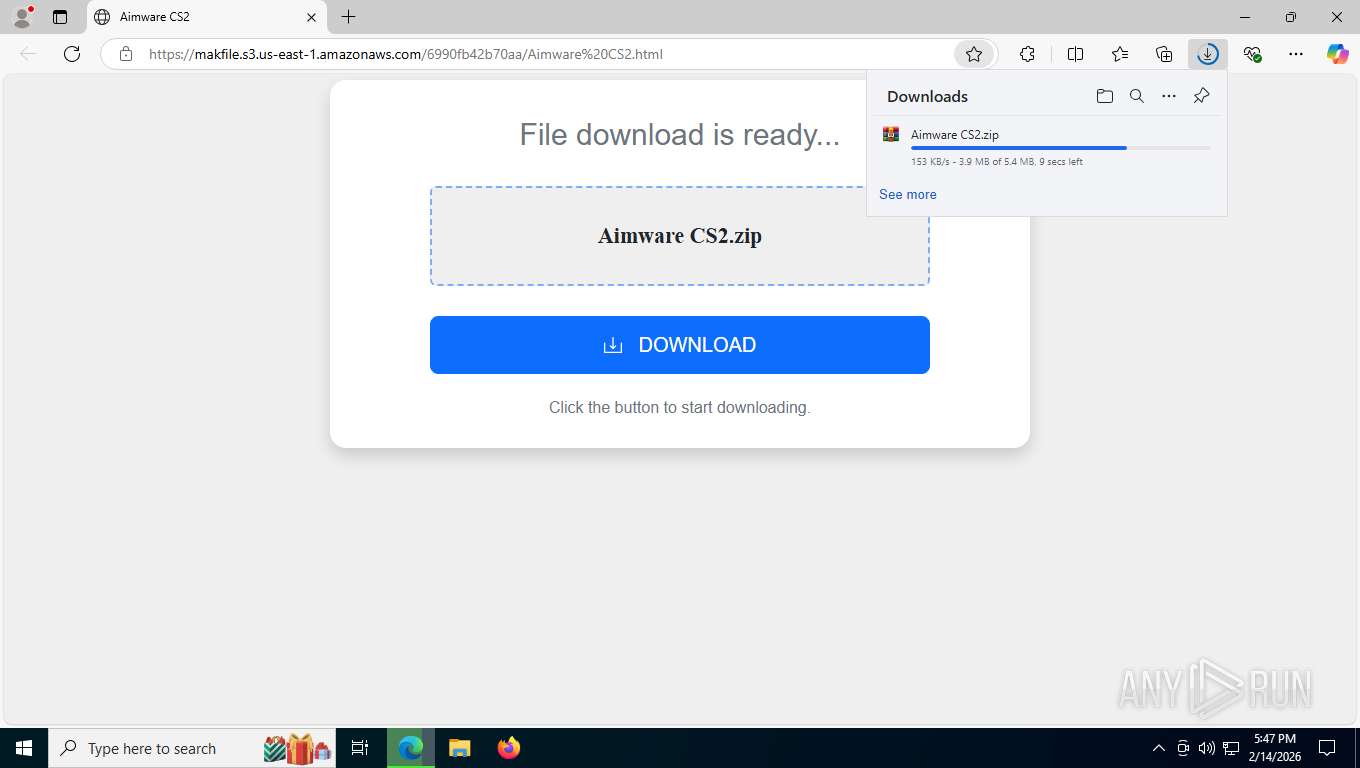Pin the Downloads panel
Screen dimensions: 1360x768
(x=1201, y=96)
